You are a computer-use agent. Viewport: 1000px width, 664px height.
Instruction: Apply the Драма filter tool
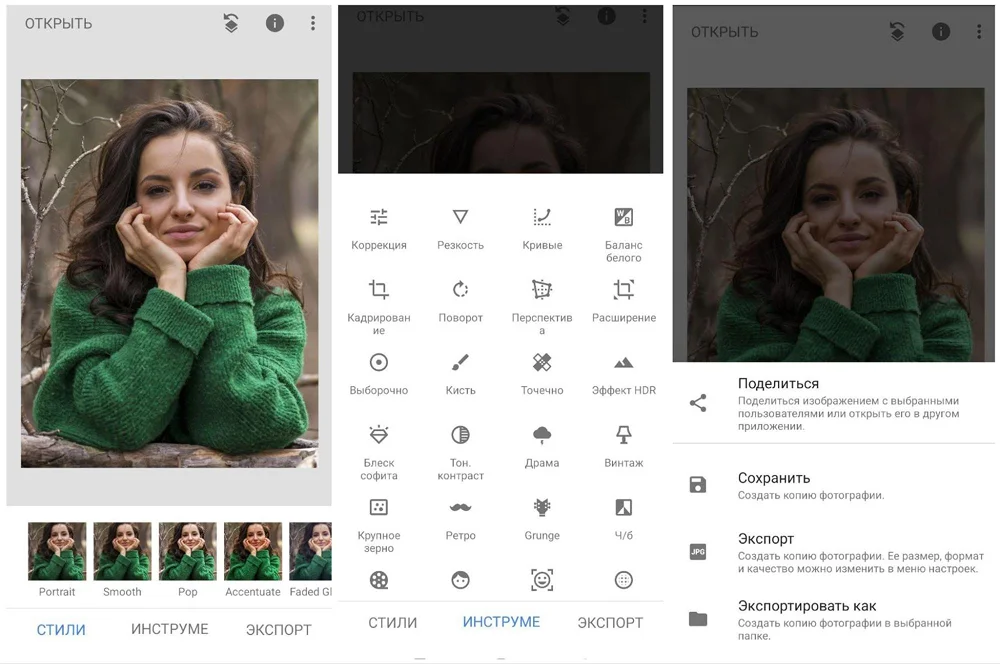click(542, 445)
